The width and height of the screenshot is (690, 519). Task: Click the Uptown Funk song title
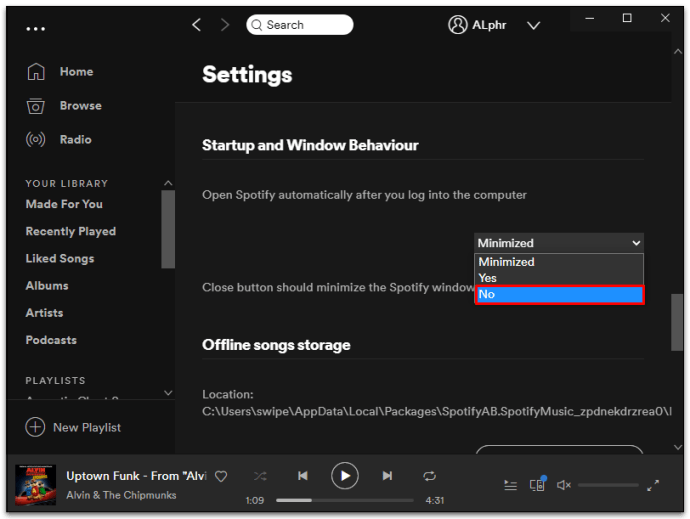click(136, 476)
